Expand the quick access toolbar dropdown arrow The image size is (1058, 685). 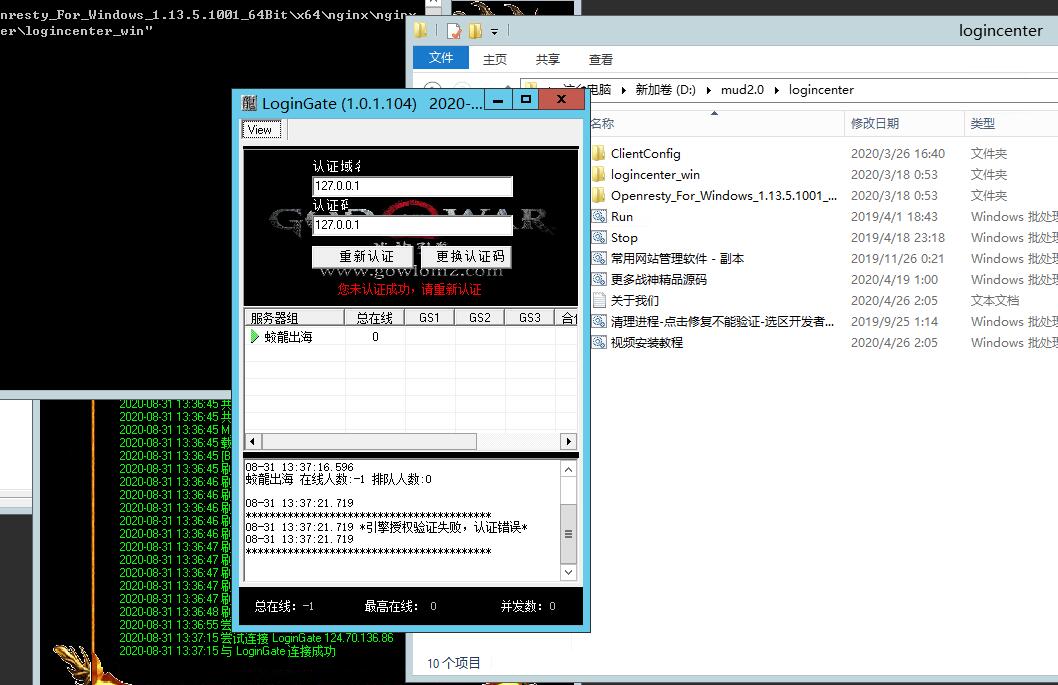pos(494,32)
